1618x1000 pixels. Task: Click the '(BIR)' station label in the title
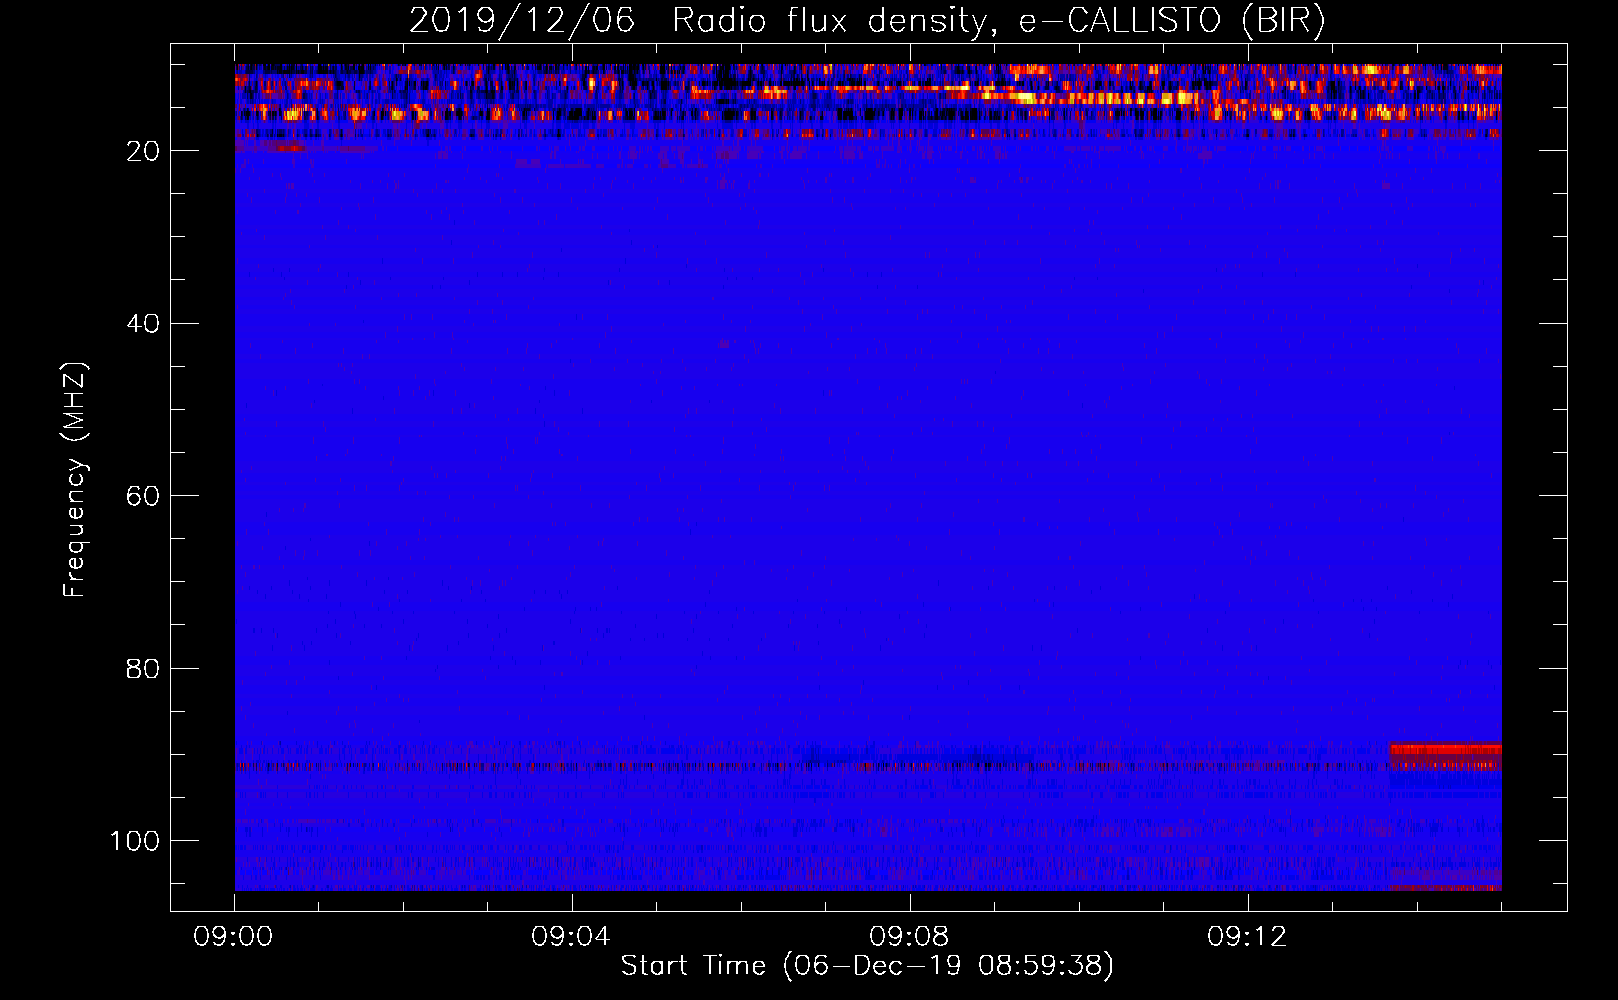tap(1283, 21)
